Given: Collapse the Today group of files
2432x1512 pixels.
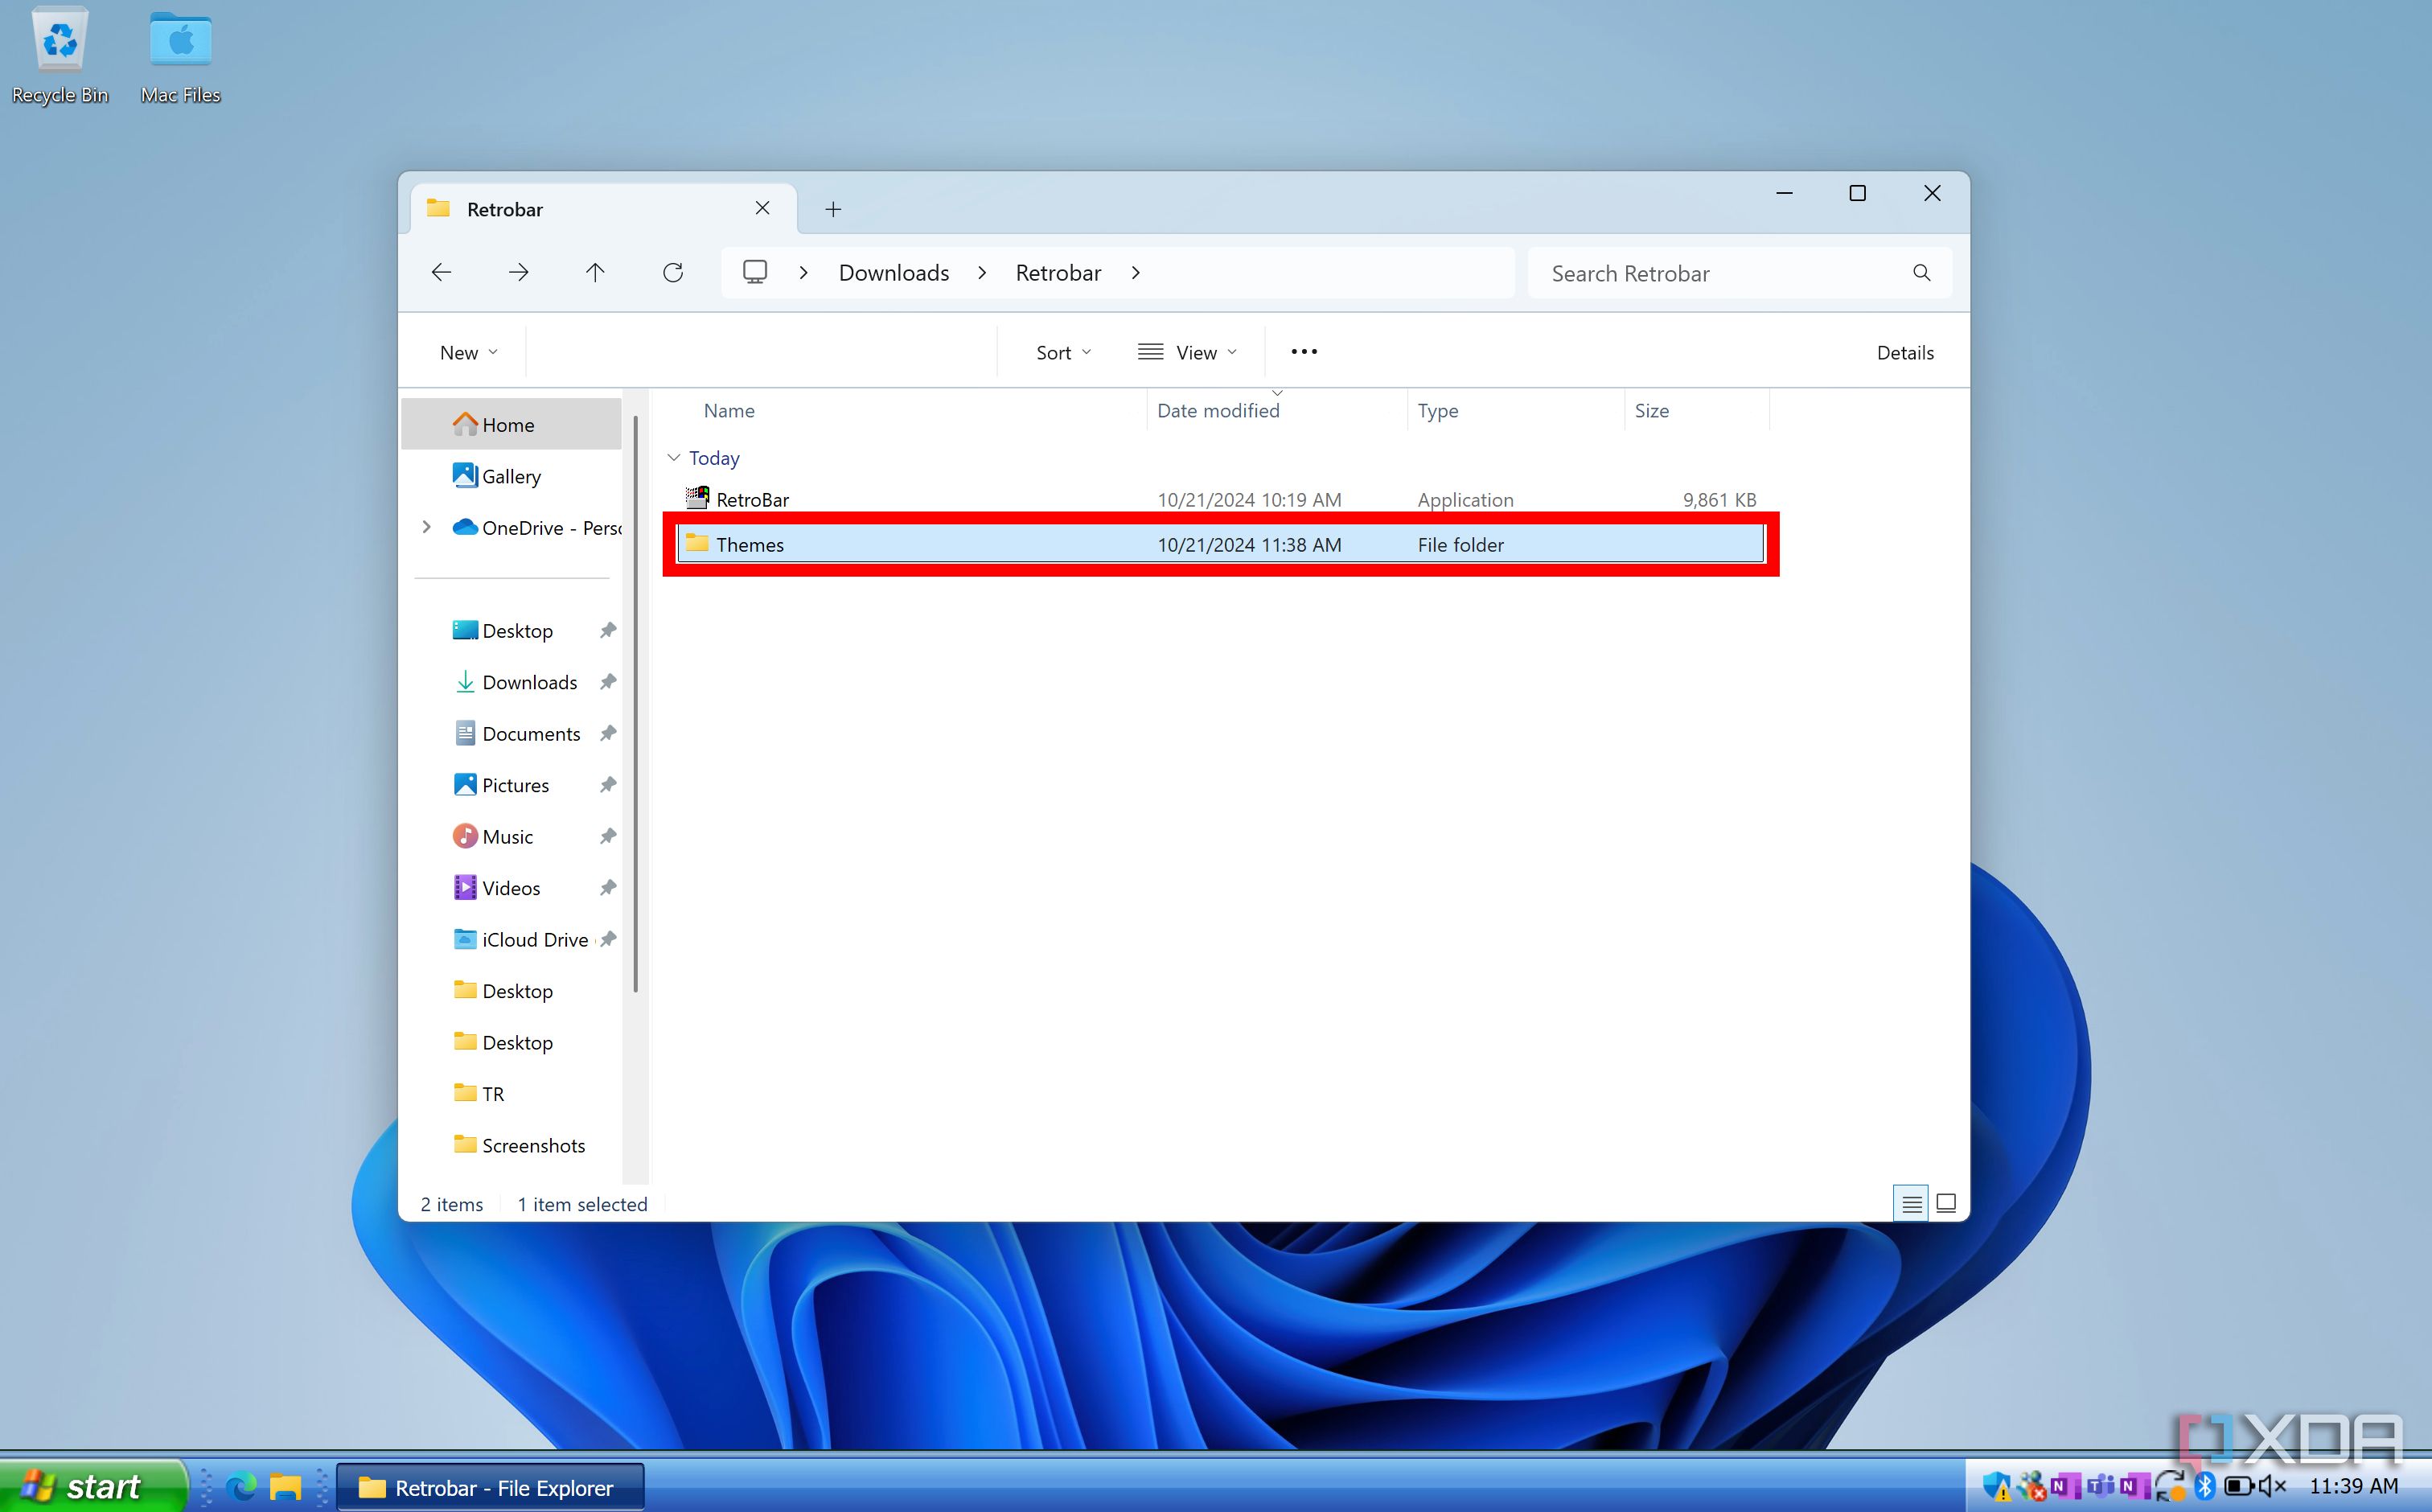Looking at the screenshot, I should 675,457.
